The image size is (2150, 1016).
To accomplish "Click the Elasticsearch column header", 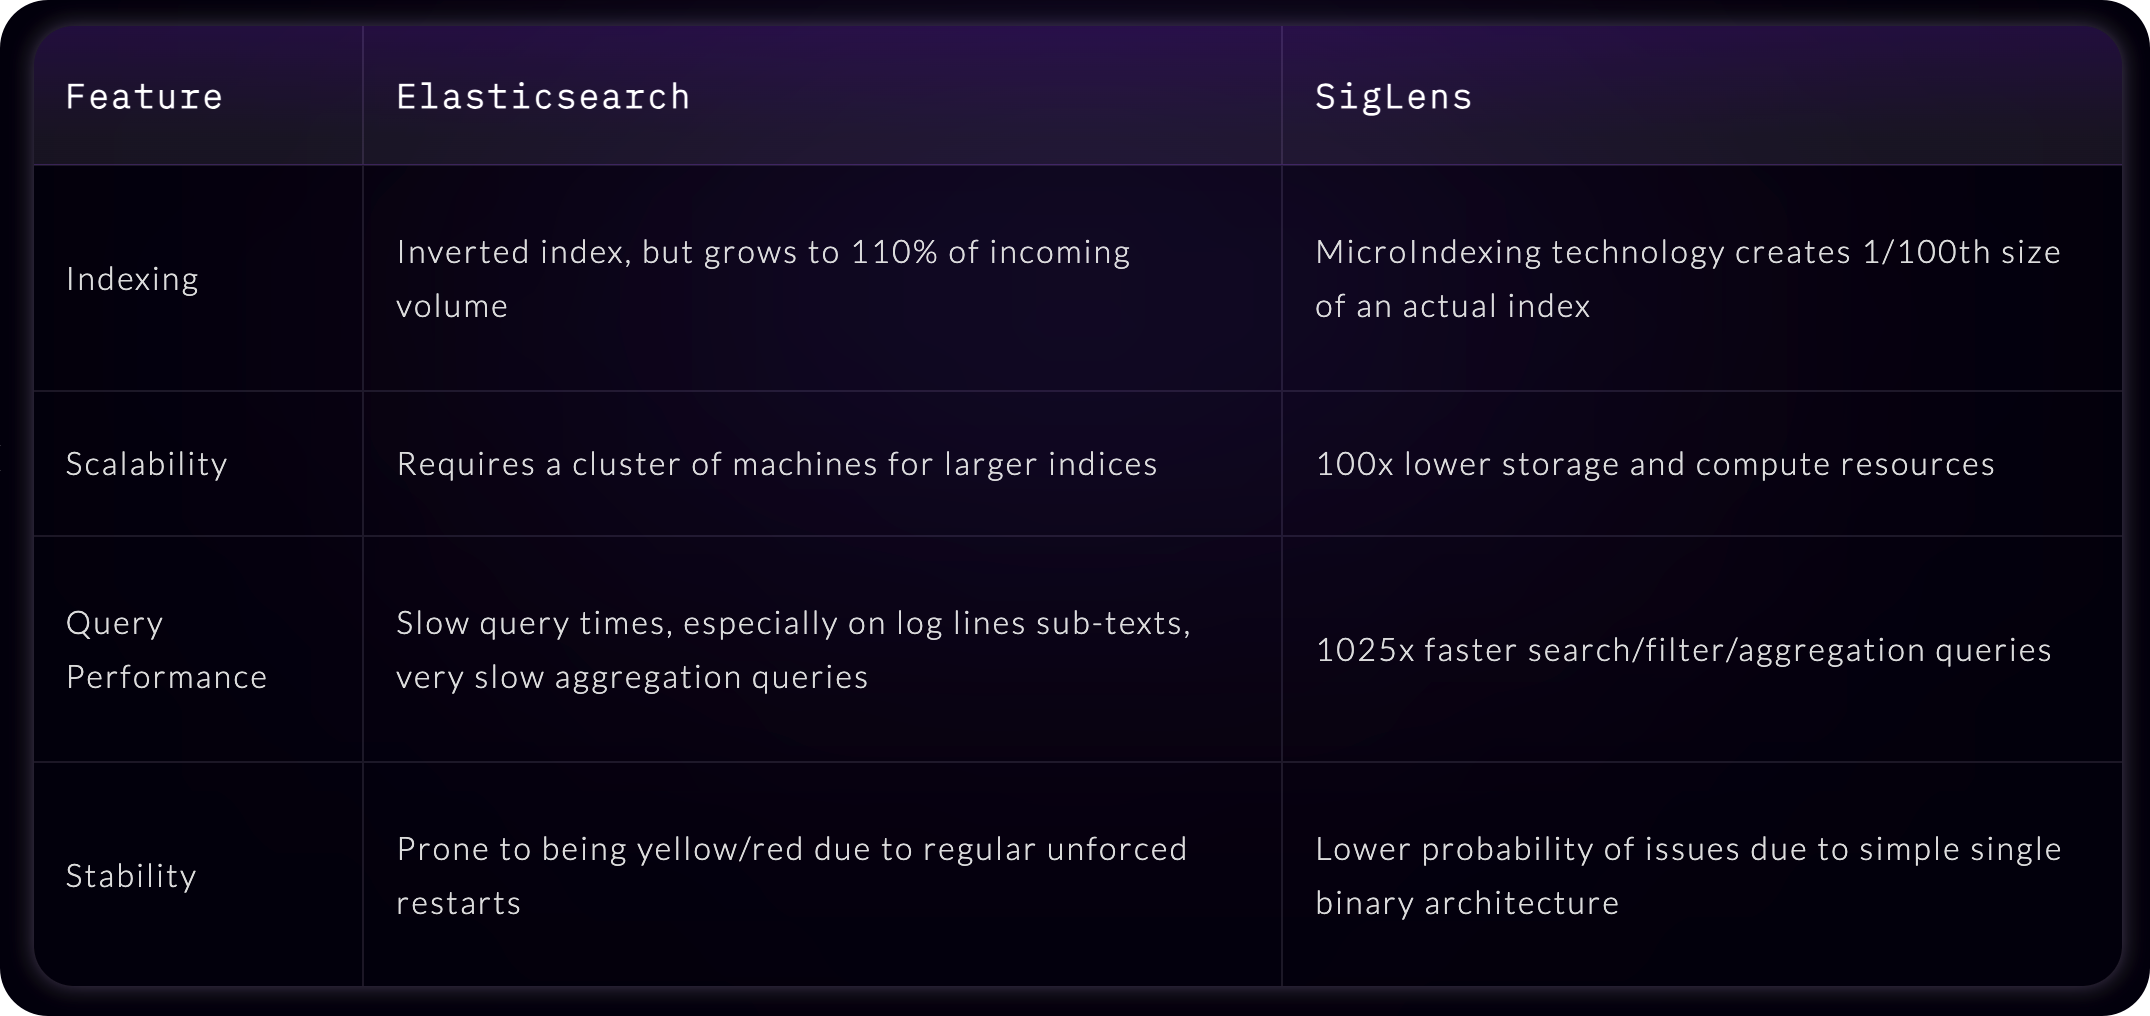I will tap(543, 97).
